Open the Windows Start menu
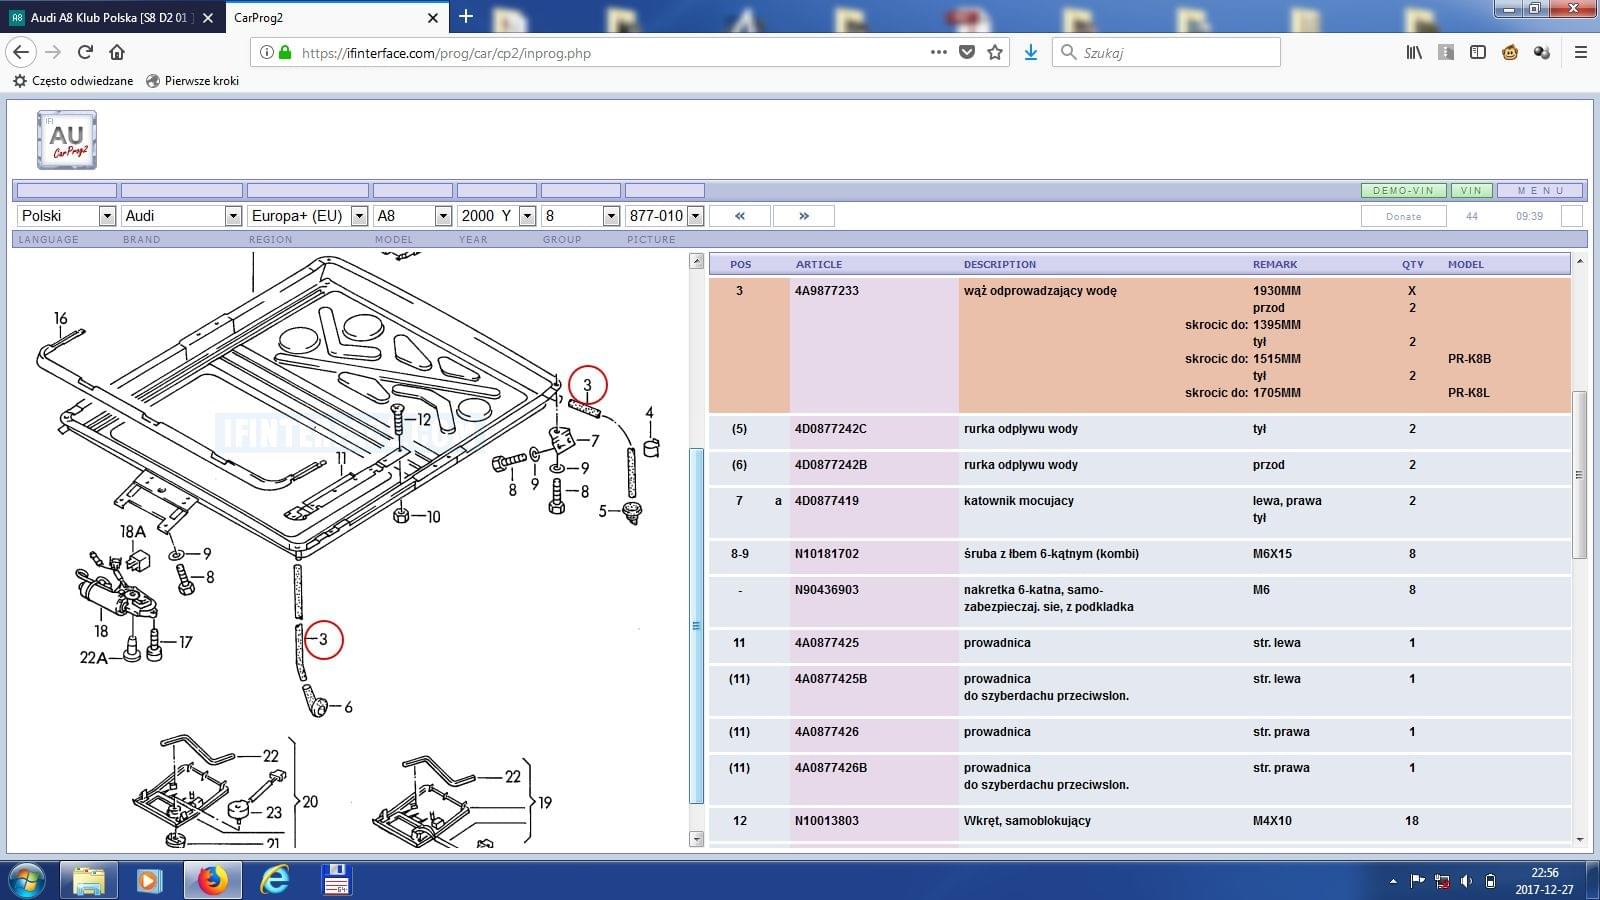 [26, 880]
